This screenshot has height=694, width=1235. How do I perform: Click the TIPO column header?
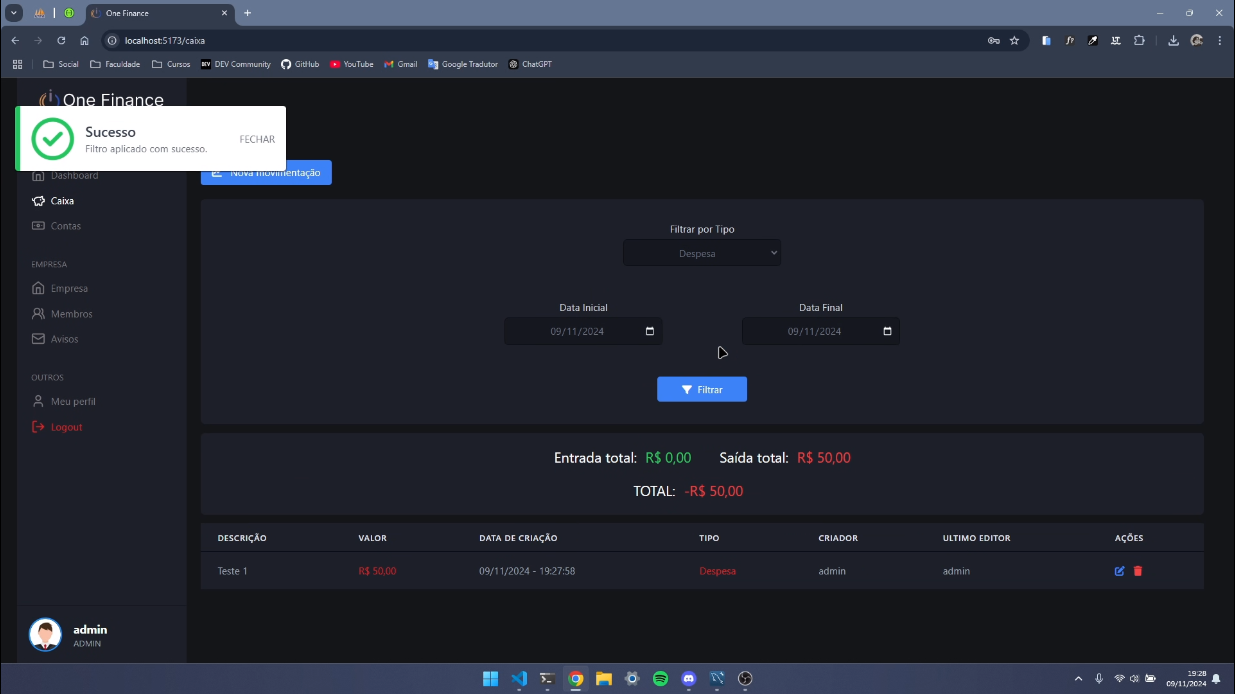point(709,538)
